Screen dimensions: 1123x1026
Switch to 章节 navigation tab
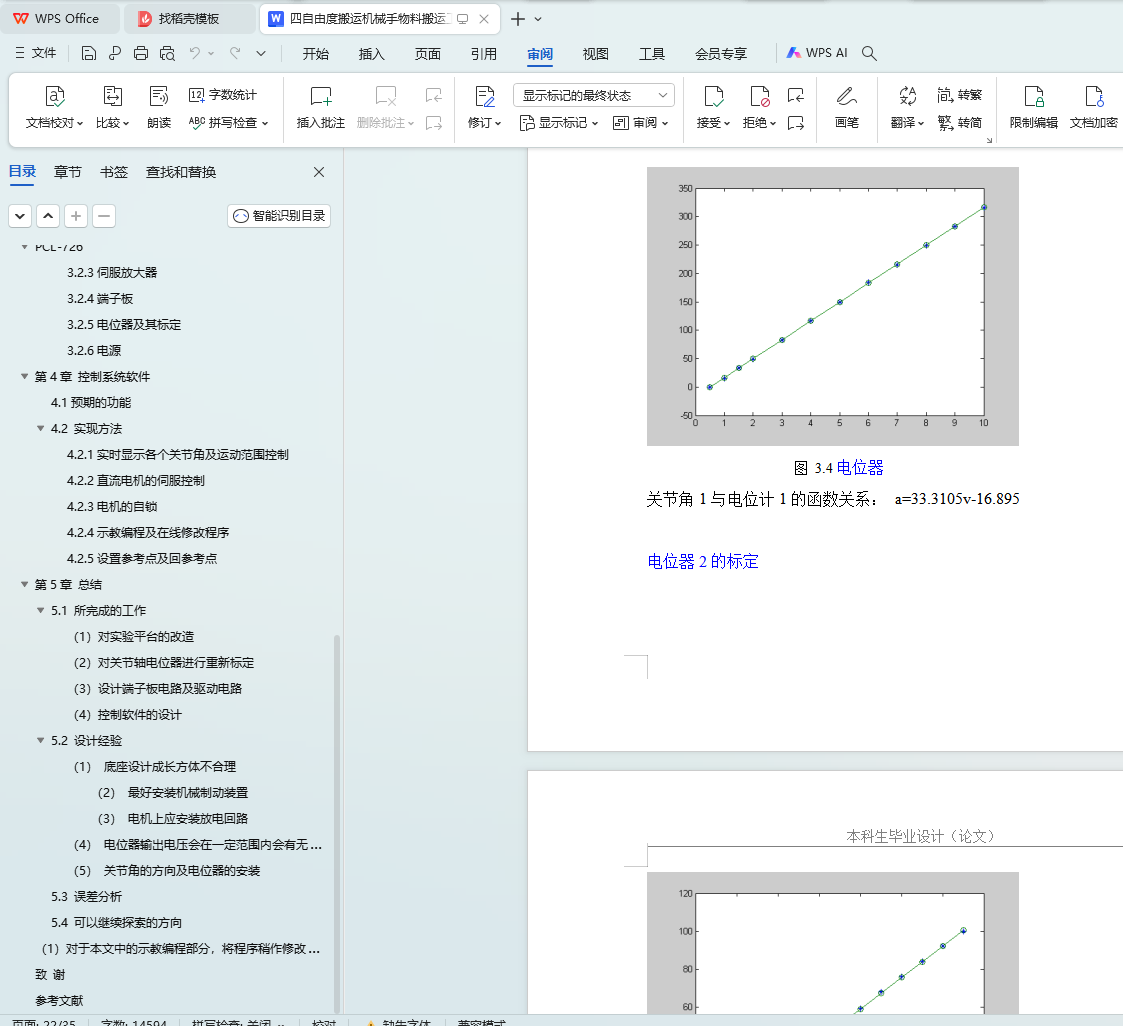pyautogui.click(x=67, y=172)
